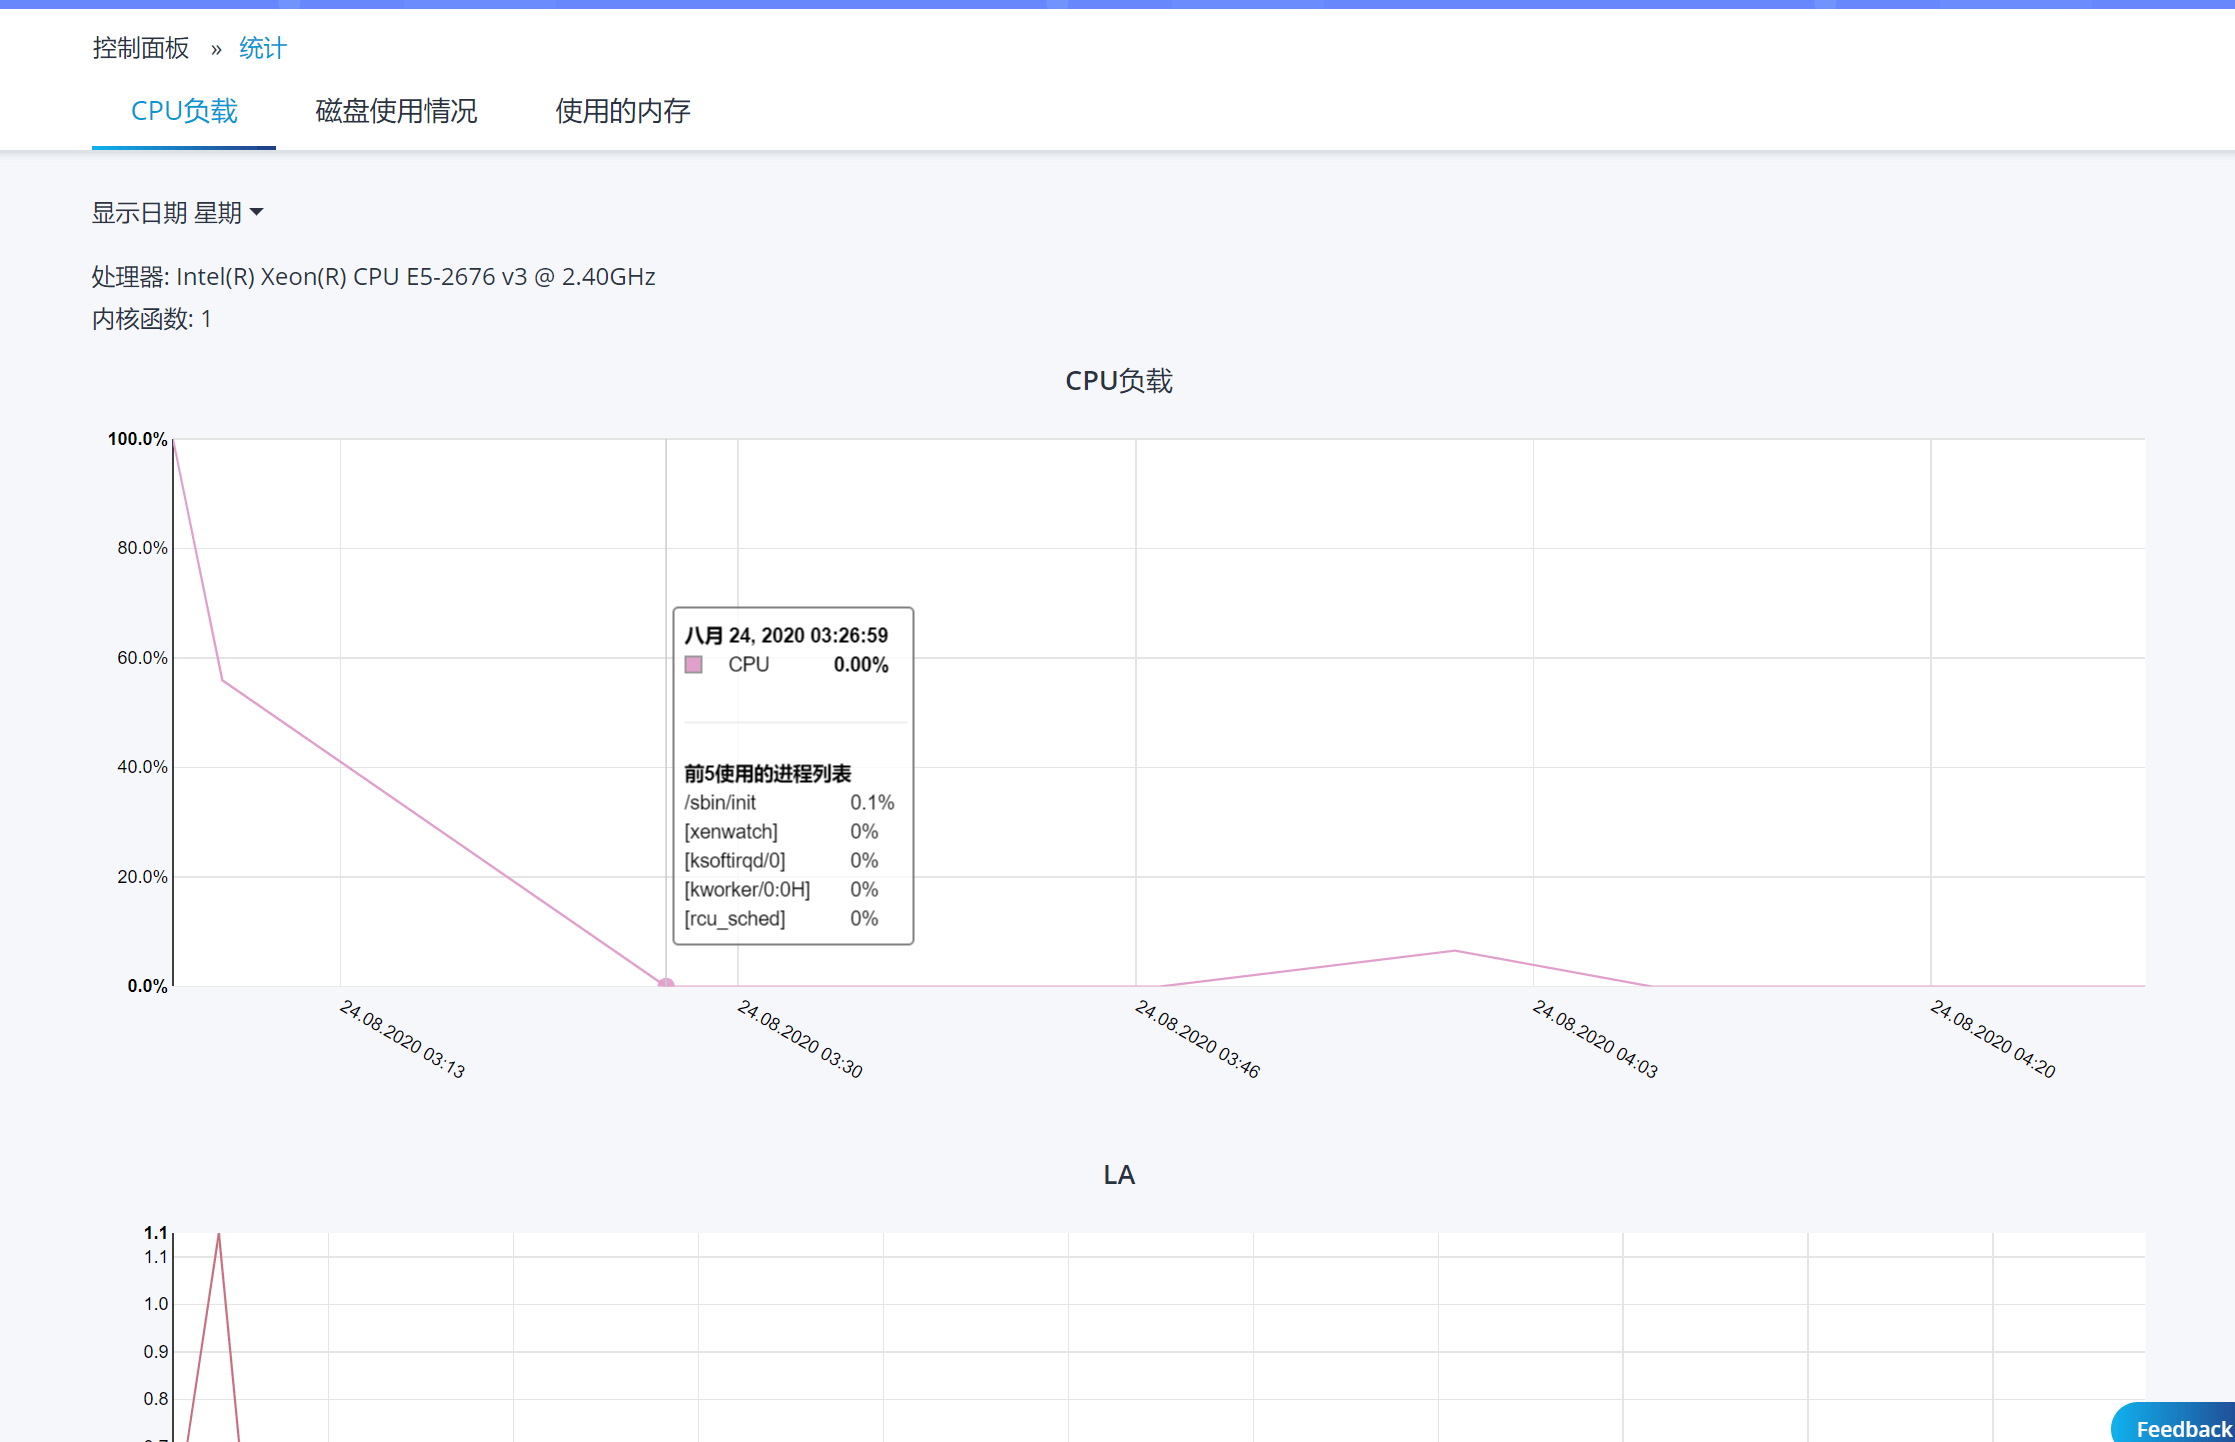Click the x-axis label 24.08.2020 03:30
Screen dimensions: 2235x1442
click(800, 1038)
